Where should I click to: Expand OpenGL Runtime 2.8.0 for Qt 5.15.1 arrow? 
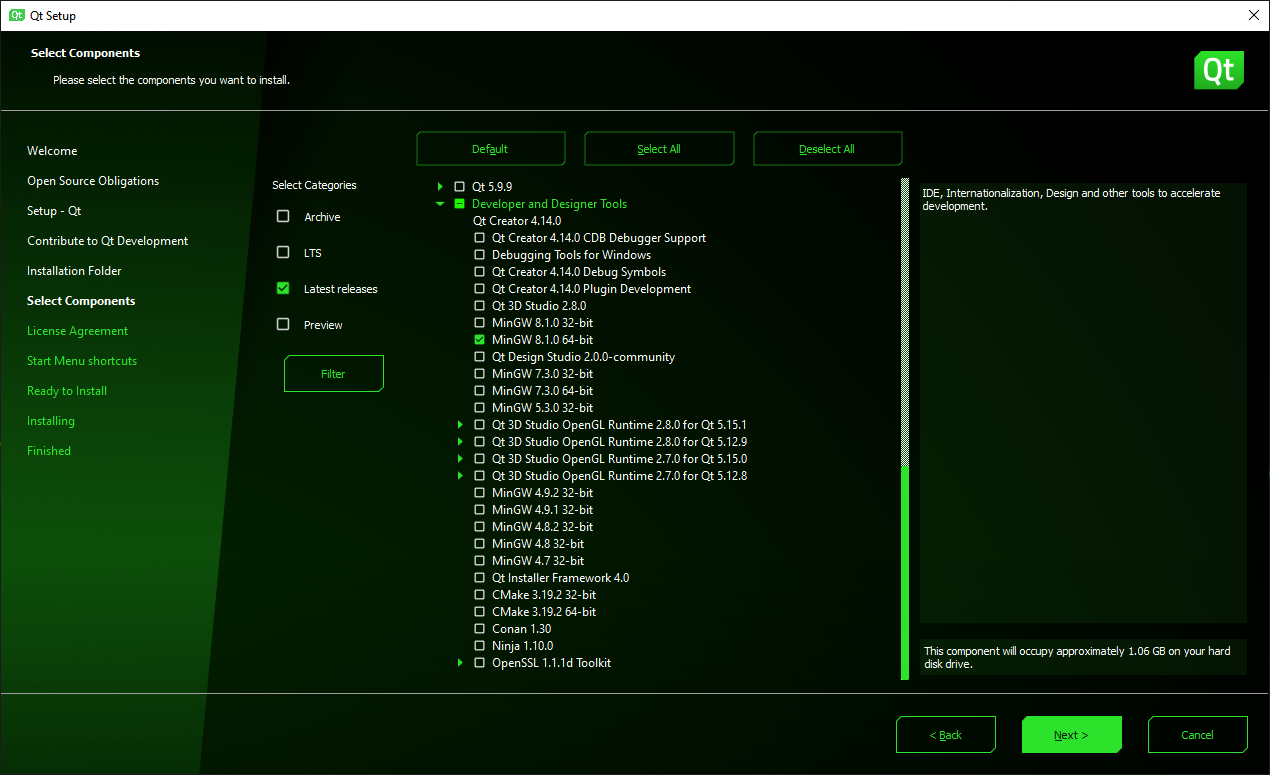click(460, 425)
